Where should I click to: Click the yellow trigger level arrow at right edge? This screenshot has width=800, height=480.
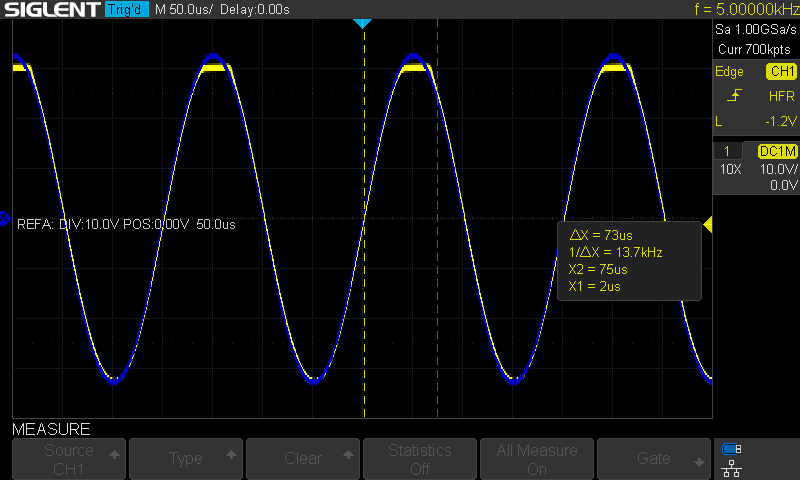[708, 224]
